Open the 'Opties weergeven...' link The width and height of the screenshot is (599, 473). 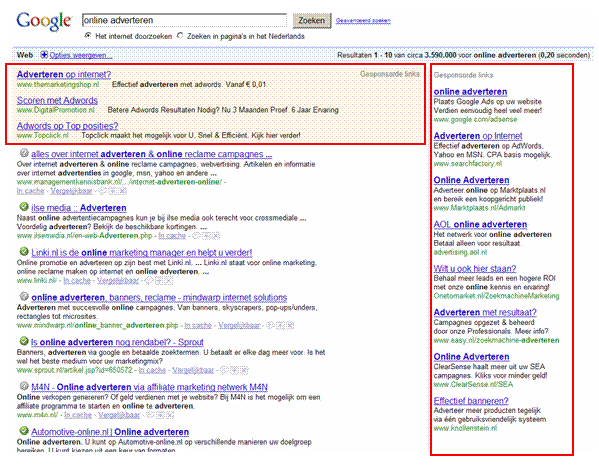pyautogui.click(x=81, y=55)
